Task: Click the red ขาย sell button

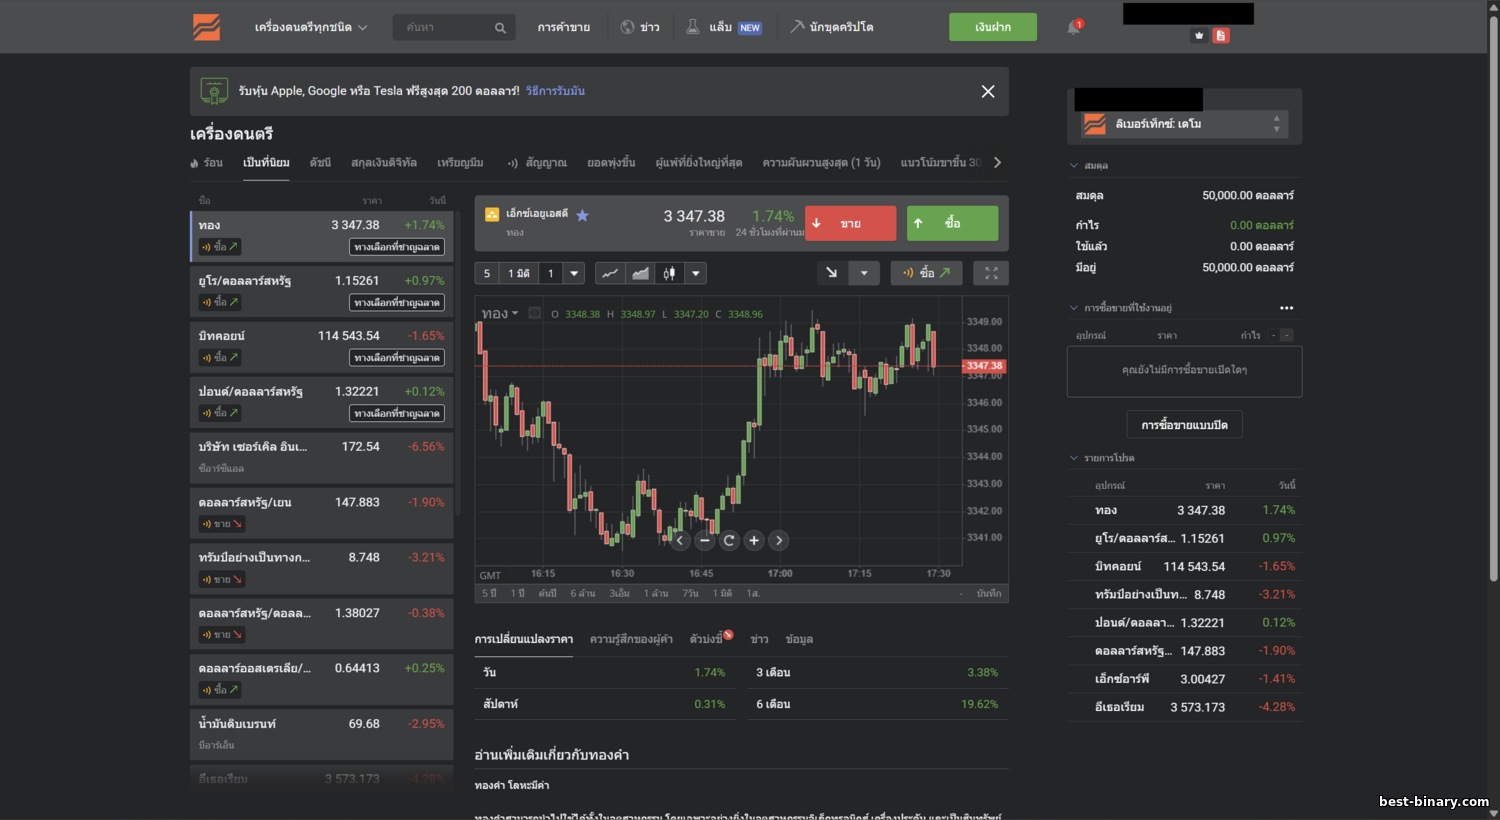Action: pos(851,223)
